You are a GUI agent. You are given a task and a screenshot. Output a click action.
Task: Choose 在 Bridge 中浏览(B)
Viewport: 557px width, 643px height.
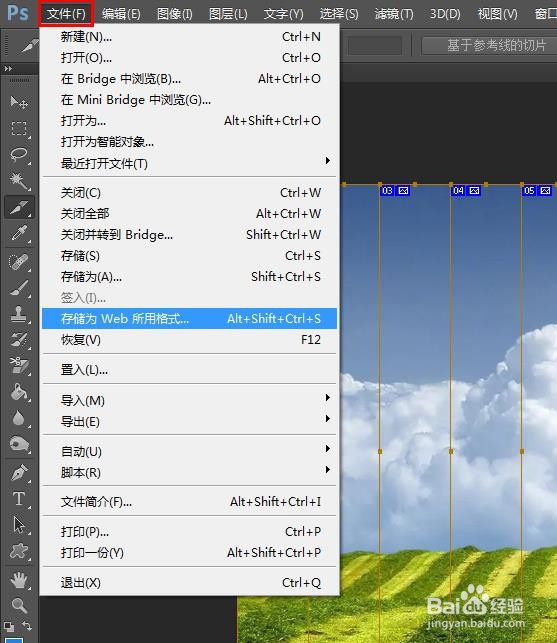189,79
